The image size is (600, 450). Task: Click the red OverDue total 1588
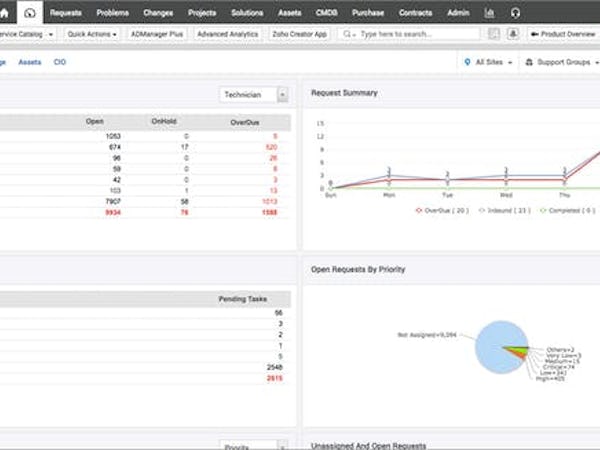270,212
